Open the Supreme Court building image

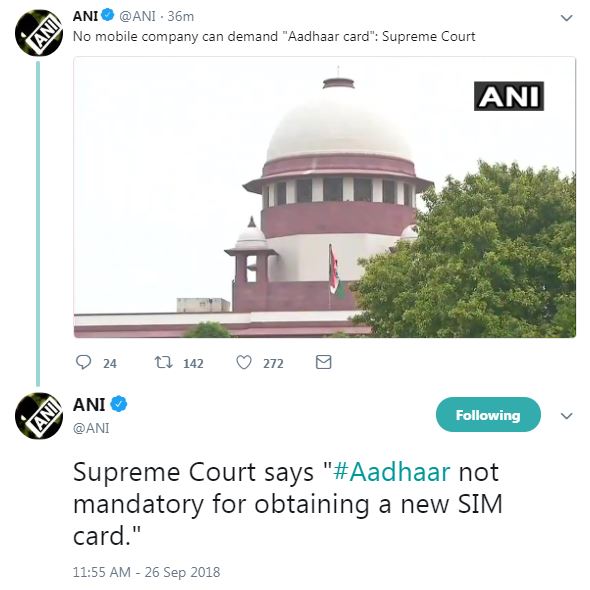325,197
